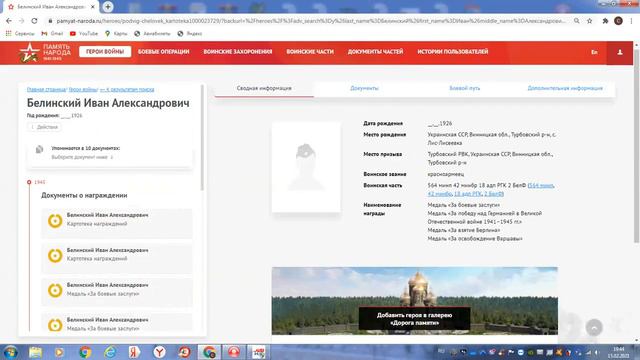This screenshot has width=640, height=360.
Task: Expand Выберите документ ниже
Action: pyautogui.click(x=82, y=157)
